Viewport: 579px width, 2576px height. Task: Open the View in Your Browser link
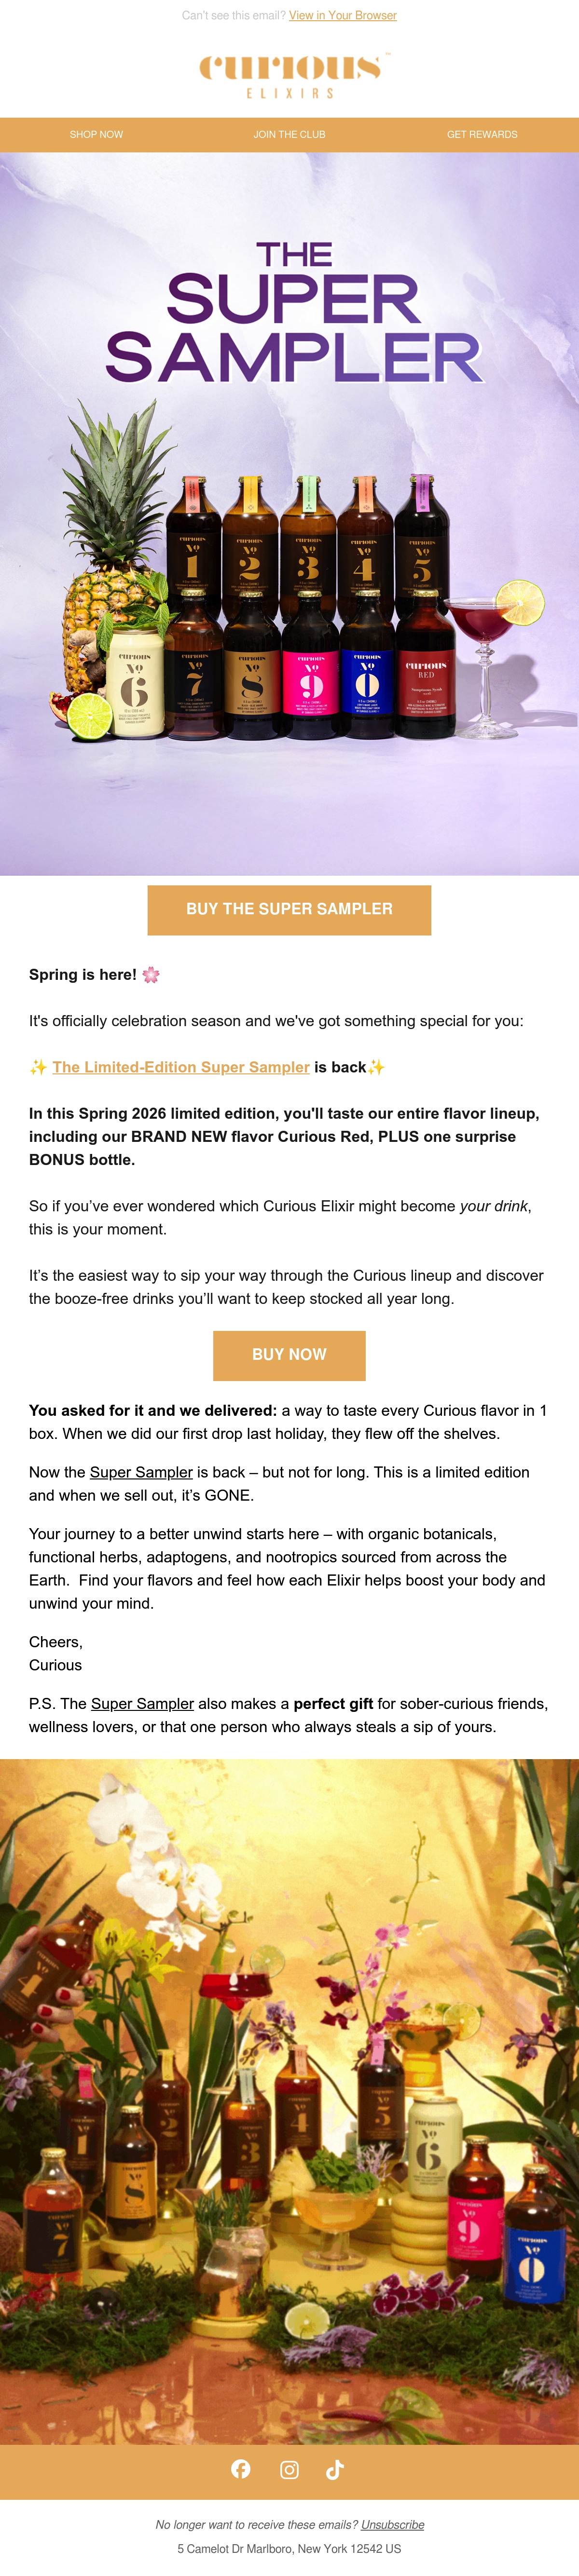[343, 15]
